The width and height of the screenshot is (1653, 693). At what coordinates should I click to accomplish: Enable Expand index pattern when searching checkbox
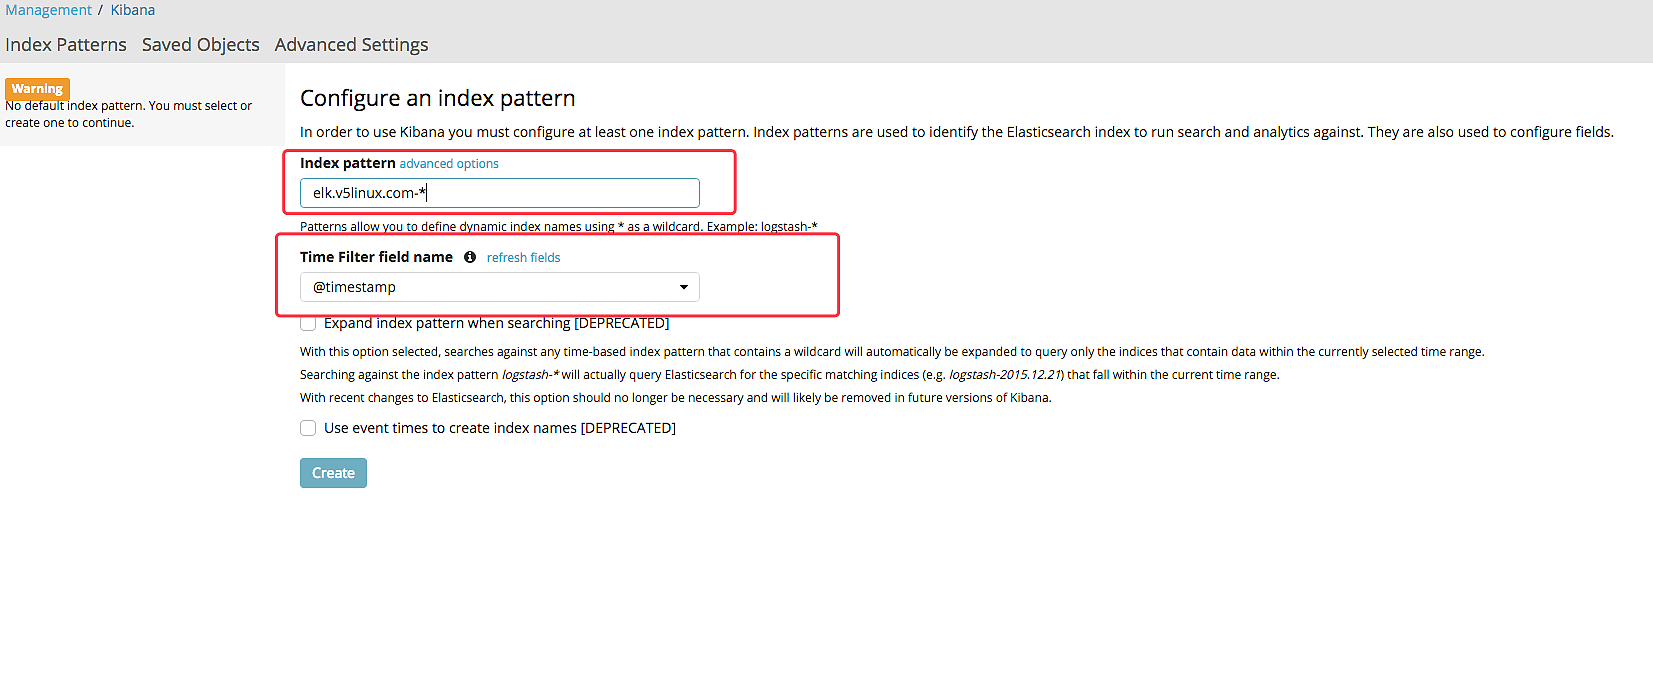coord(308,324)
